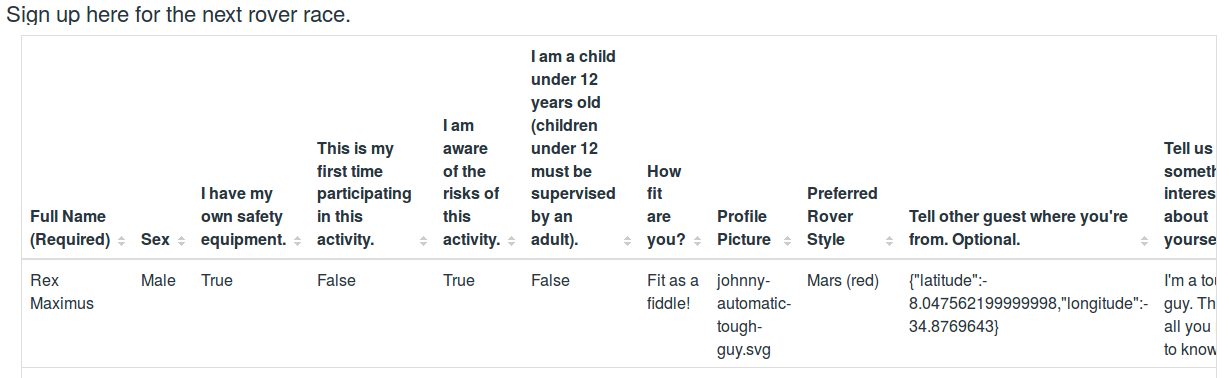Sort the Preferred Rover Style column

pyautogui.click(x=888, y=241)
